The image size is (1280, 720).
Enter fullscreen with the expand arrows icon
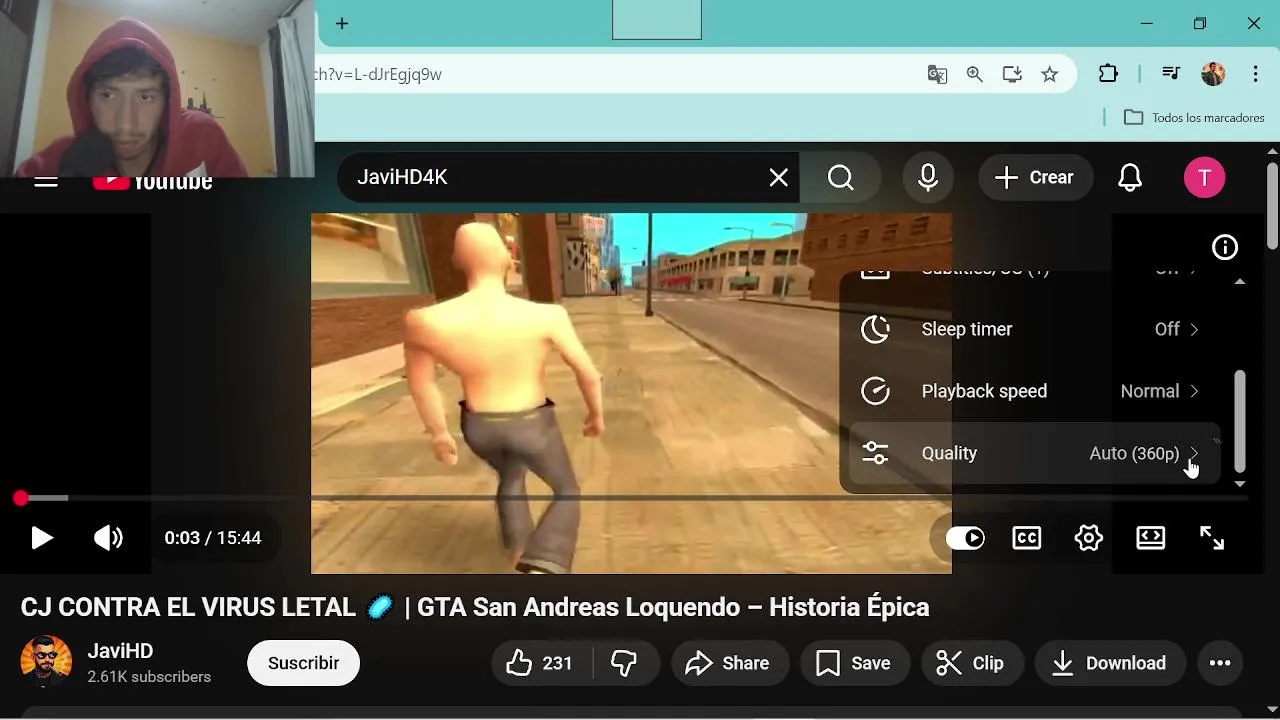(x=1212, y=538)
